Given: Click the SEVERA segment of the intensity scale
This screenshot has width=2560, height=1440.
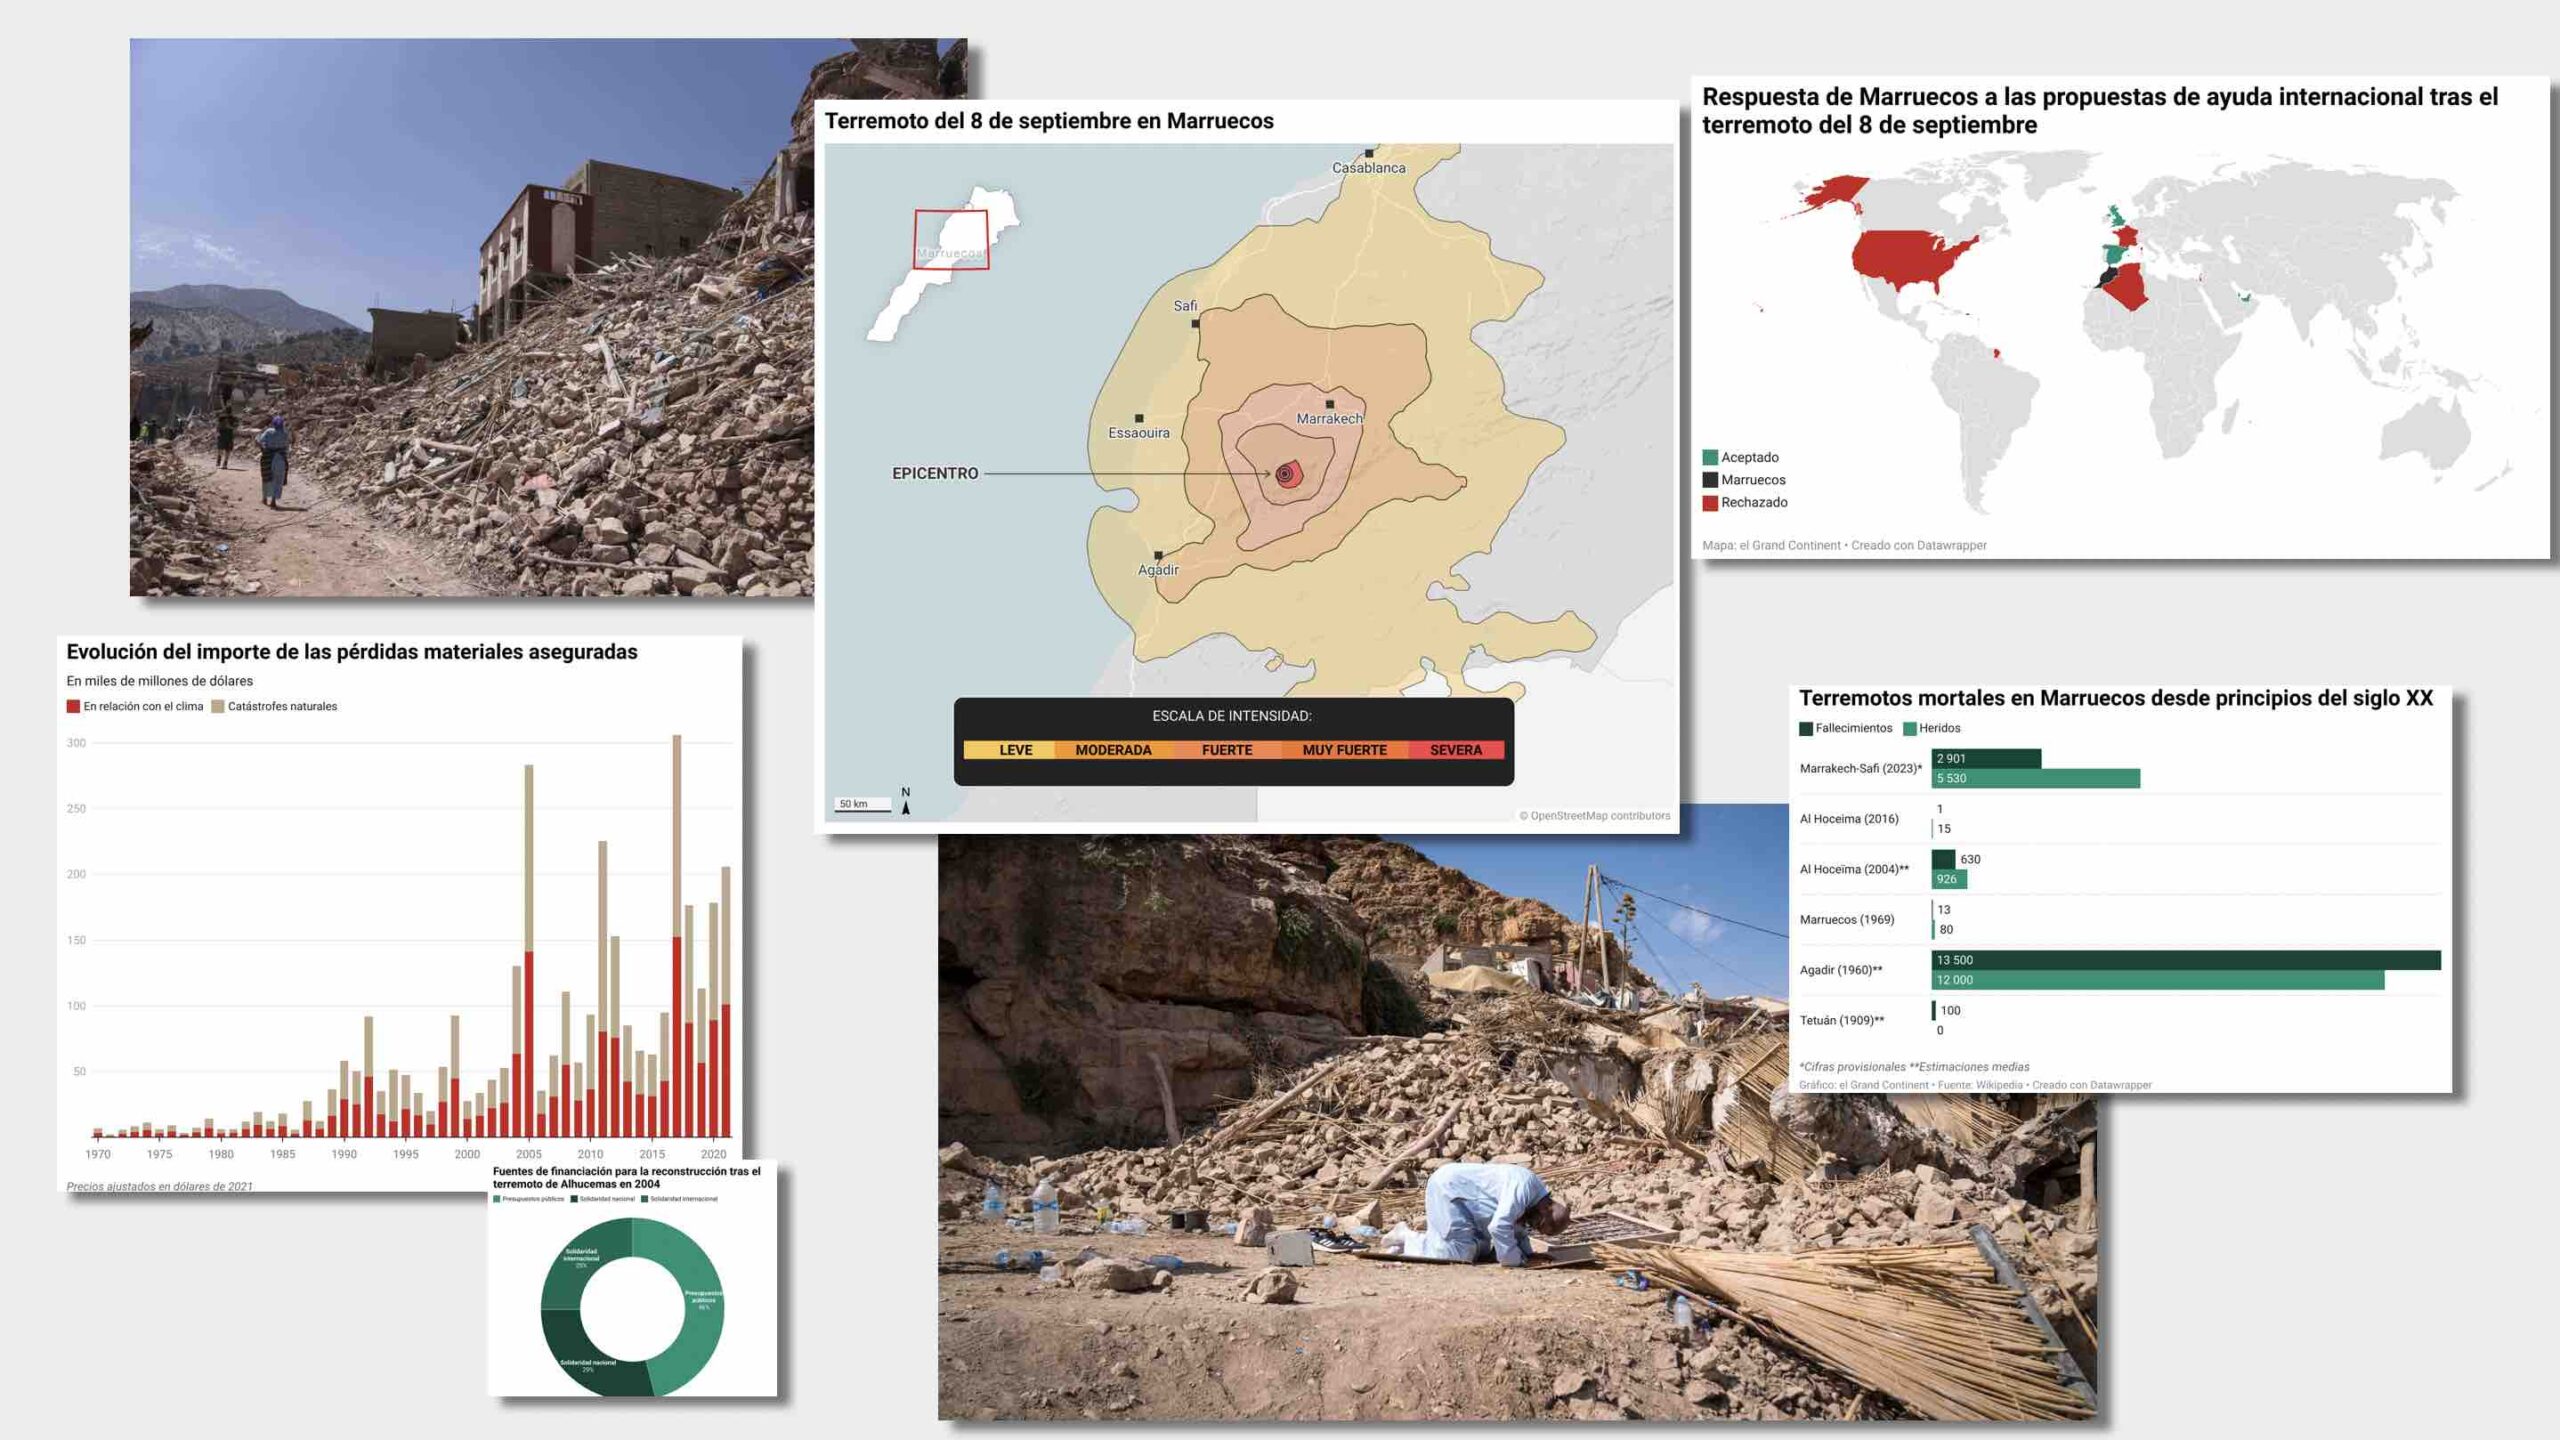Looking at the screenshot, I should pos(1456,750).
